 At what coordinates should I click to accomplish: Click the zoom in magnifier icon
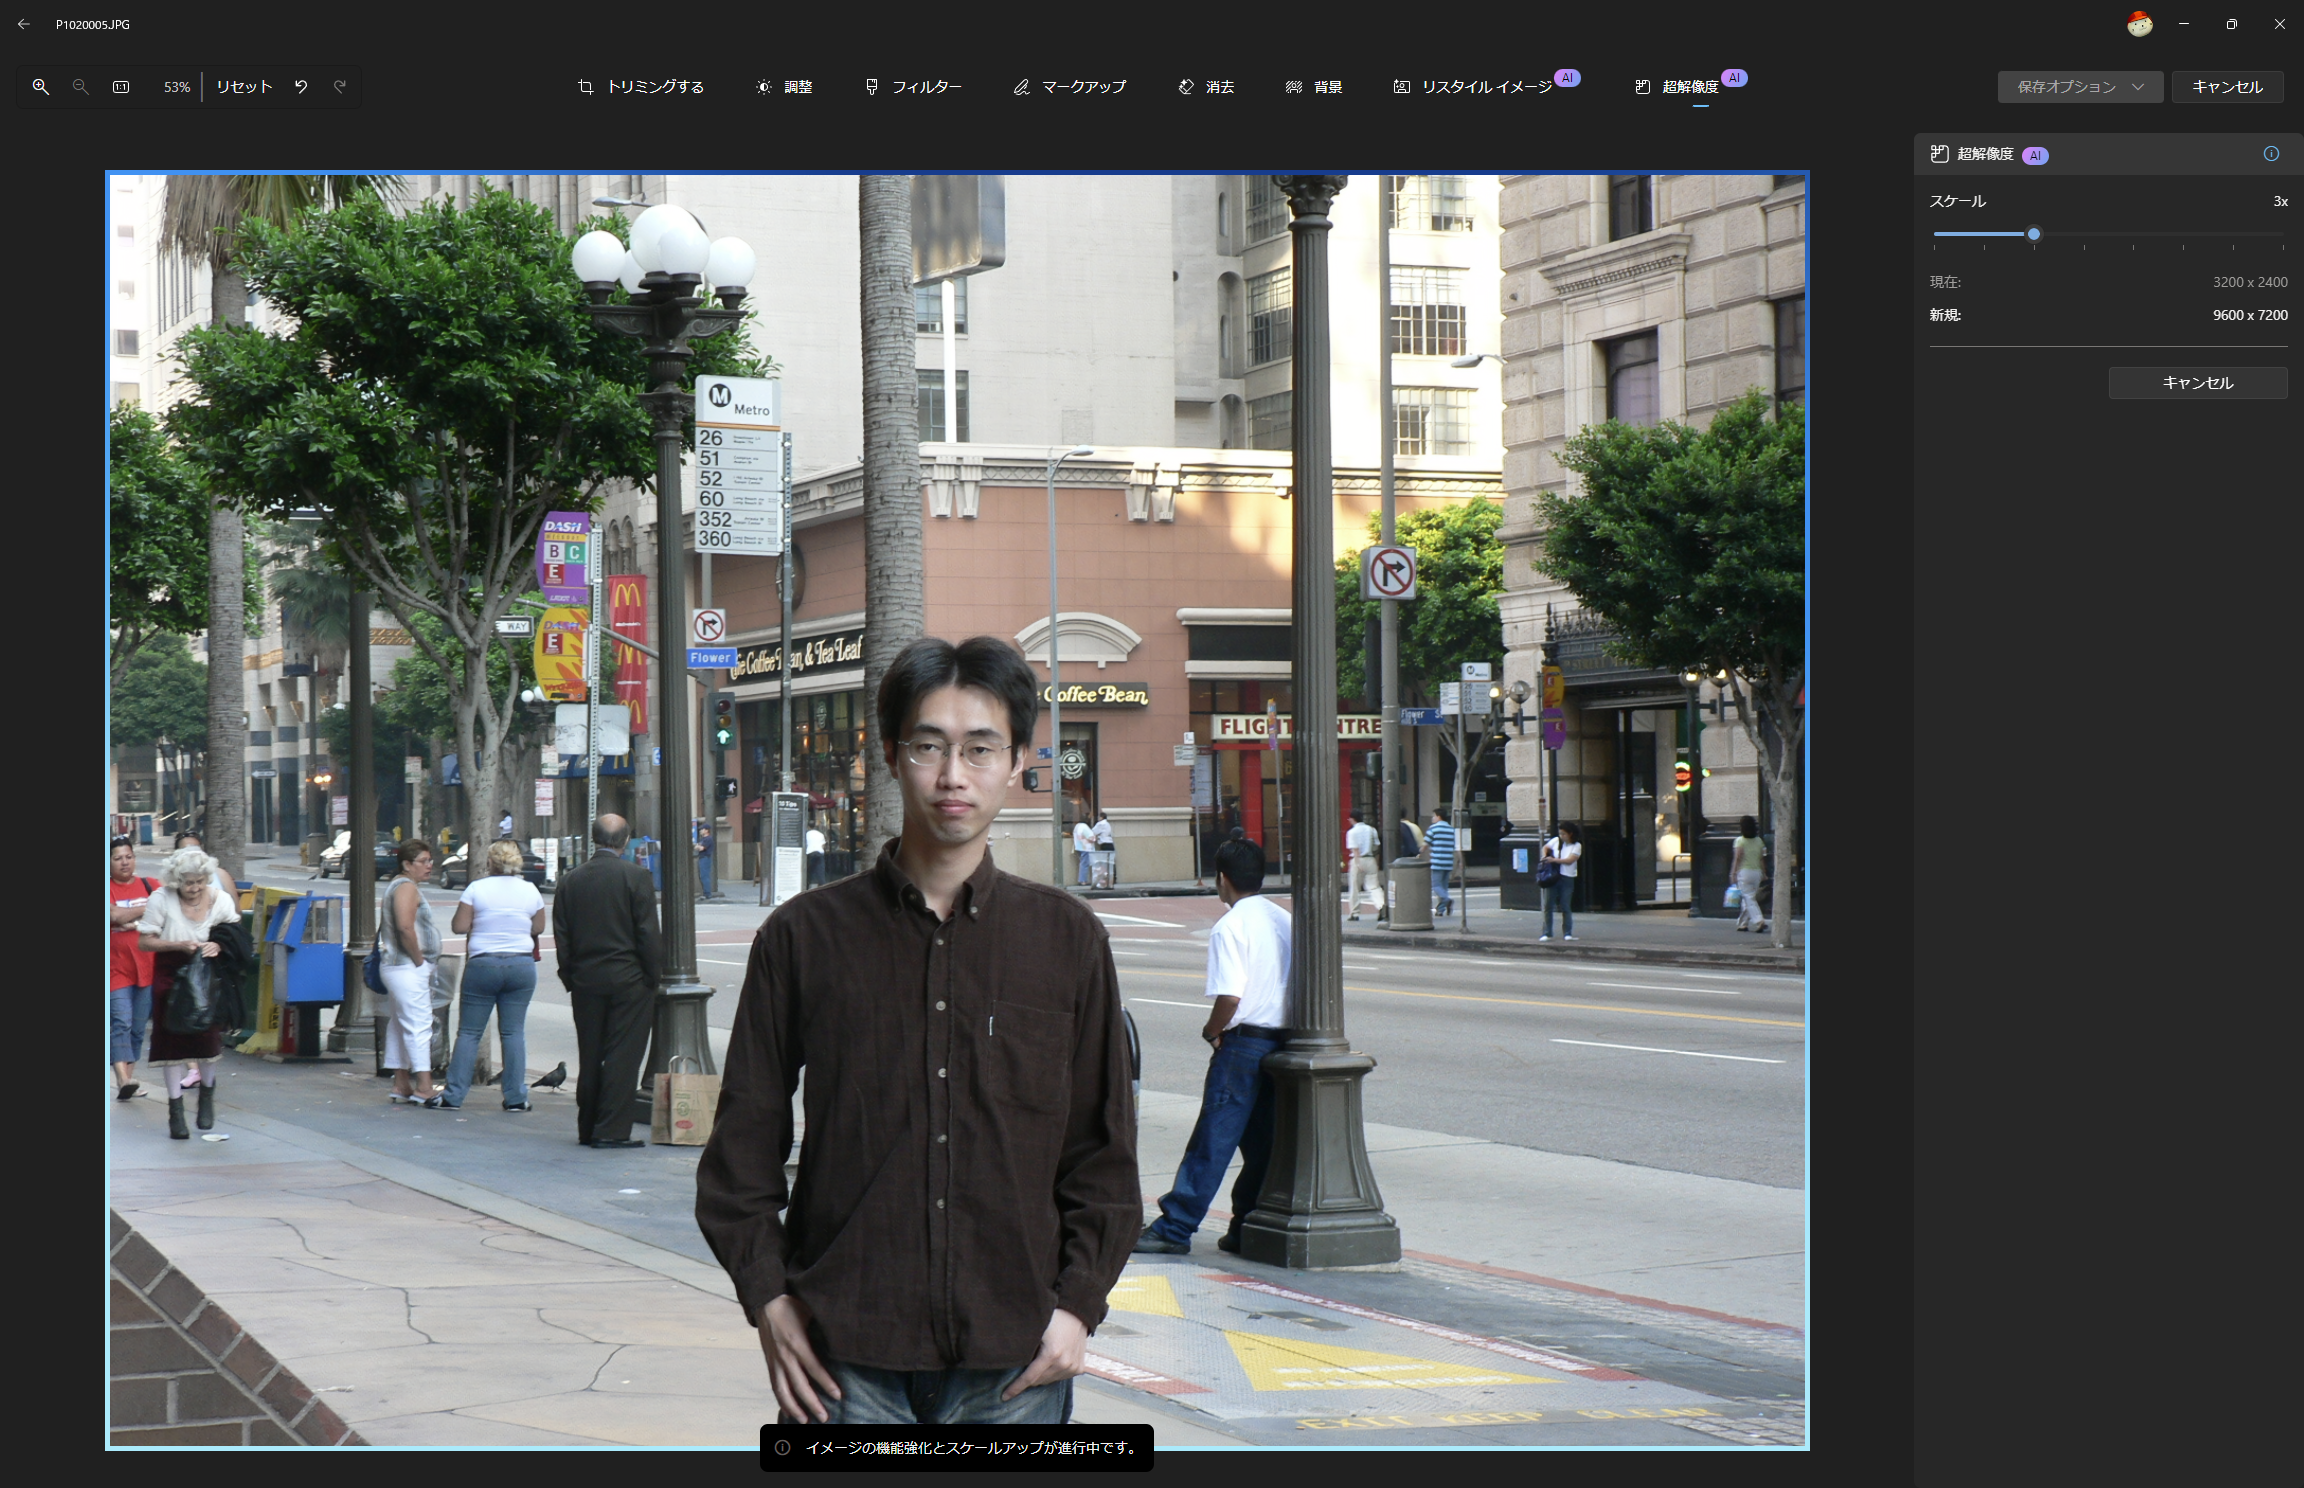pos(41,87)
